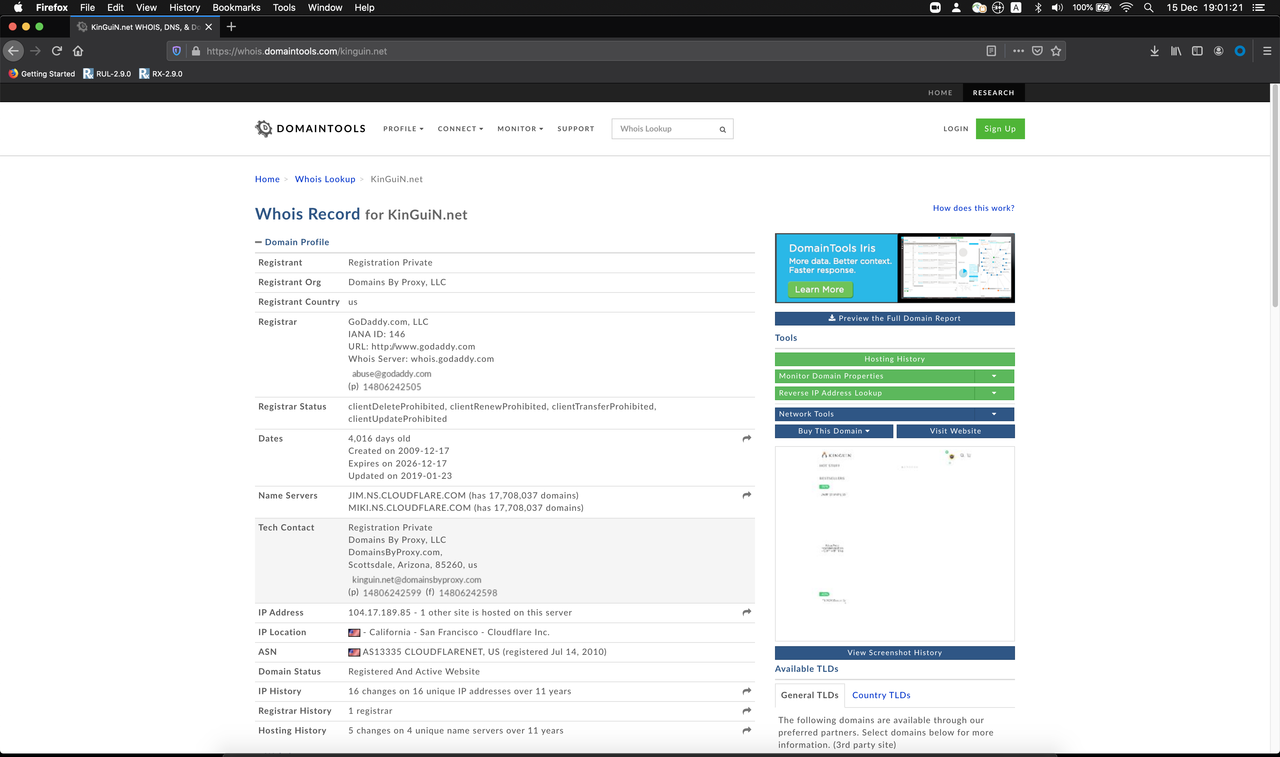Select the General TLDs tab
The height and width of the screenshot is (757, 1280).
point(810,695)
